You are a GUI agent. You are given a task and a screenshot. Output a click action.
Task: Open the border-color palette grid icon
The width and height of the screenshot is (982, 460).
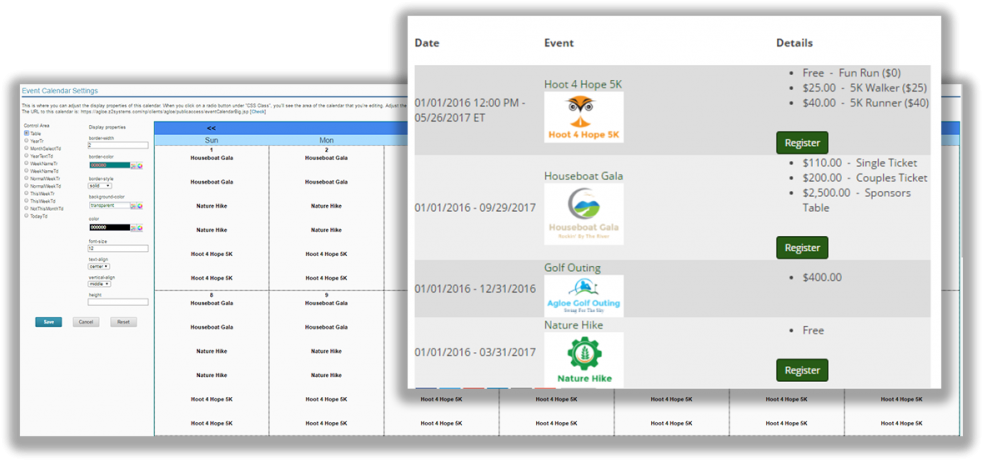(x=133, y=166)
